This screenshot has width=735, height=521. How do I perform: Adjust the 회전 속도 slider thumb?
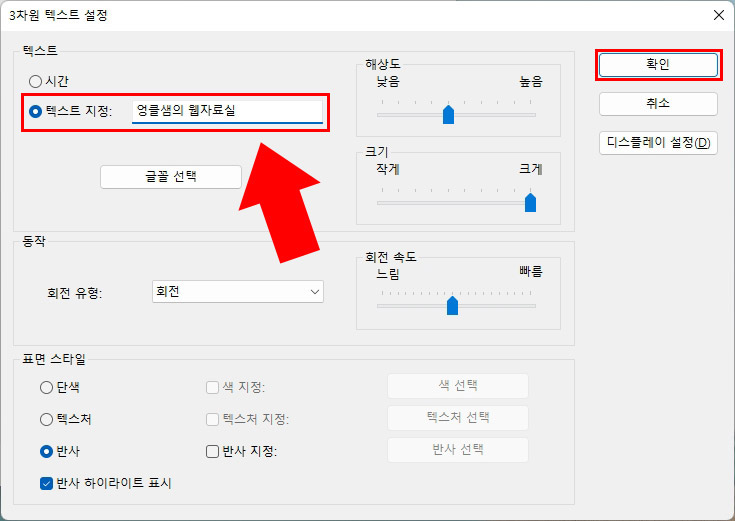click(x=452, y=306)
